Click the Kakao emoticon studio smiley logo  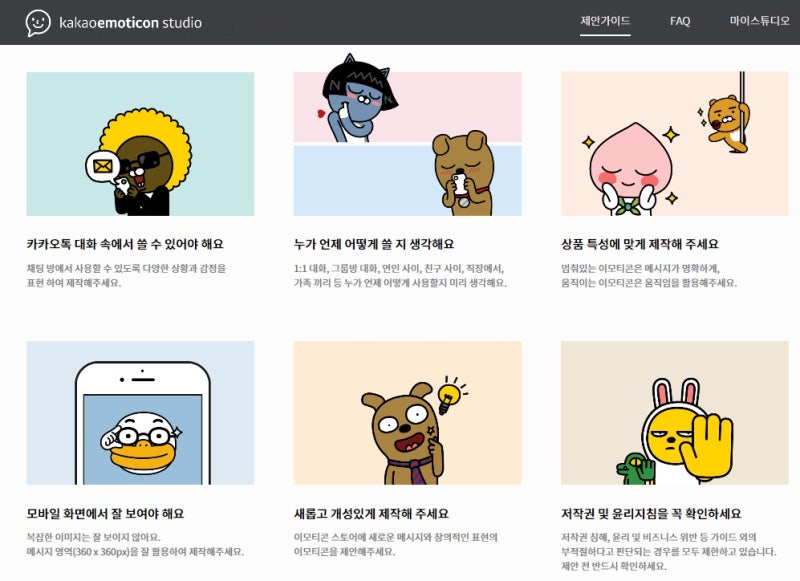click(x=38, y=23)
